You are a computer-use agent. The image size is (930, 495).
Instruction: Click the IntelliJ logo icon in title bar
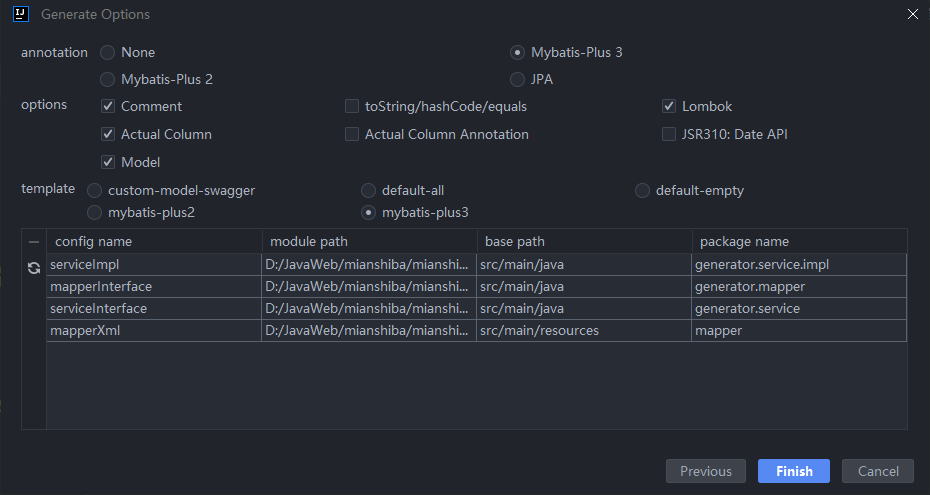click(21, 14)
